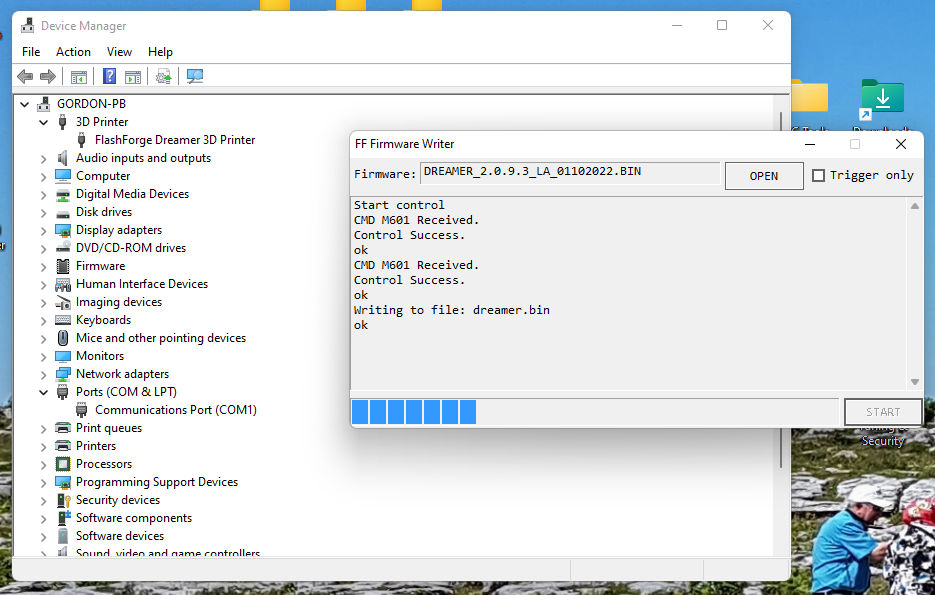Click the back navigation arrow in the toolbar
Image resolution: width=935 pixels, height=595 pixels.
click(24, 76)
